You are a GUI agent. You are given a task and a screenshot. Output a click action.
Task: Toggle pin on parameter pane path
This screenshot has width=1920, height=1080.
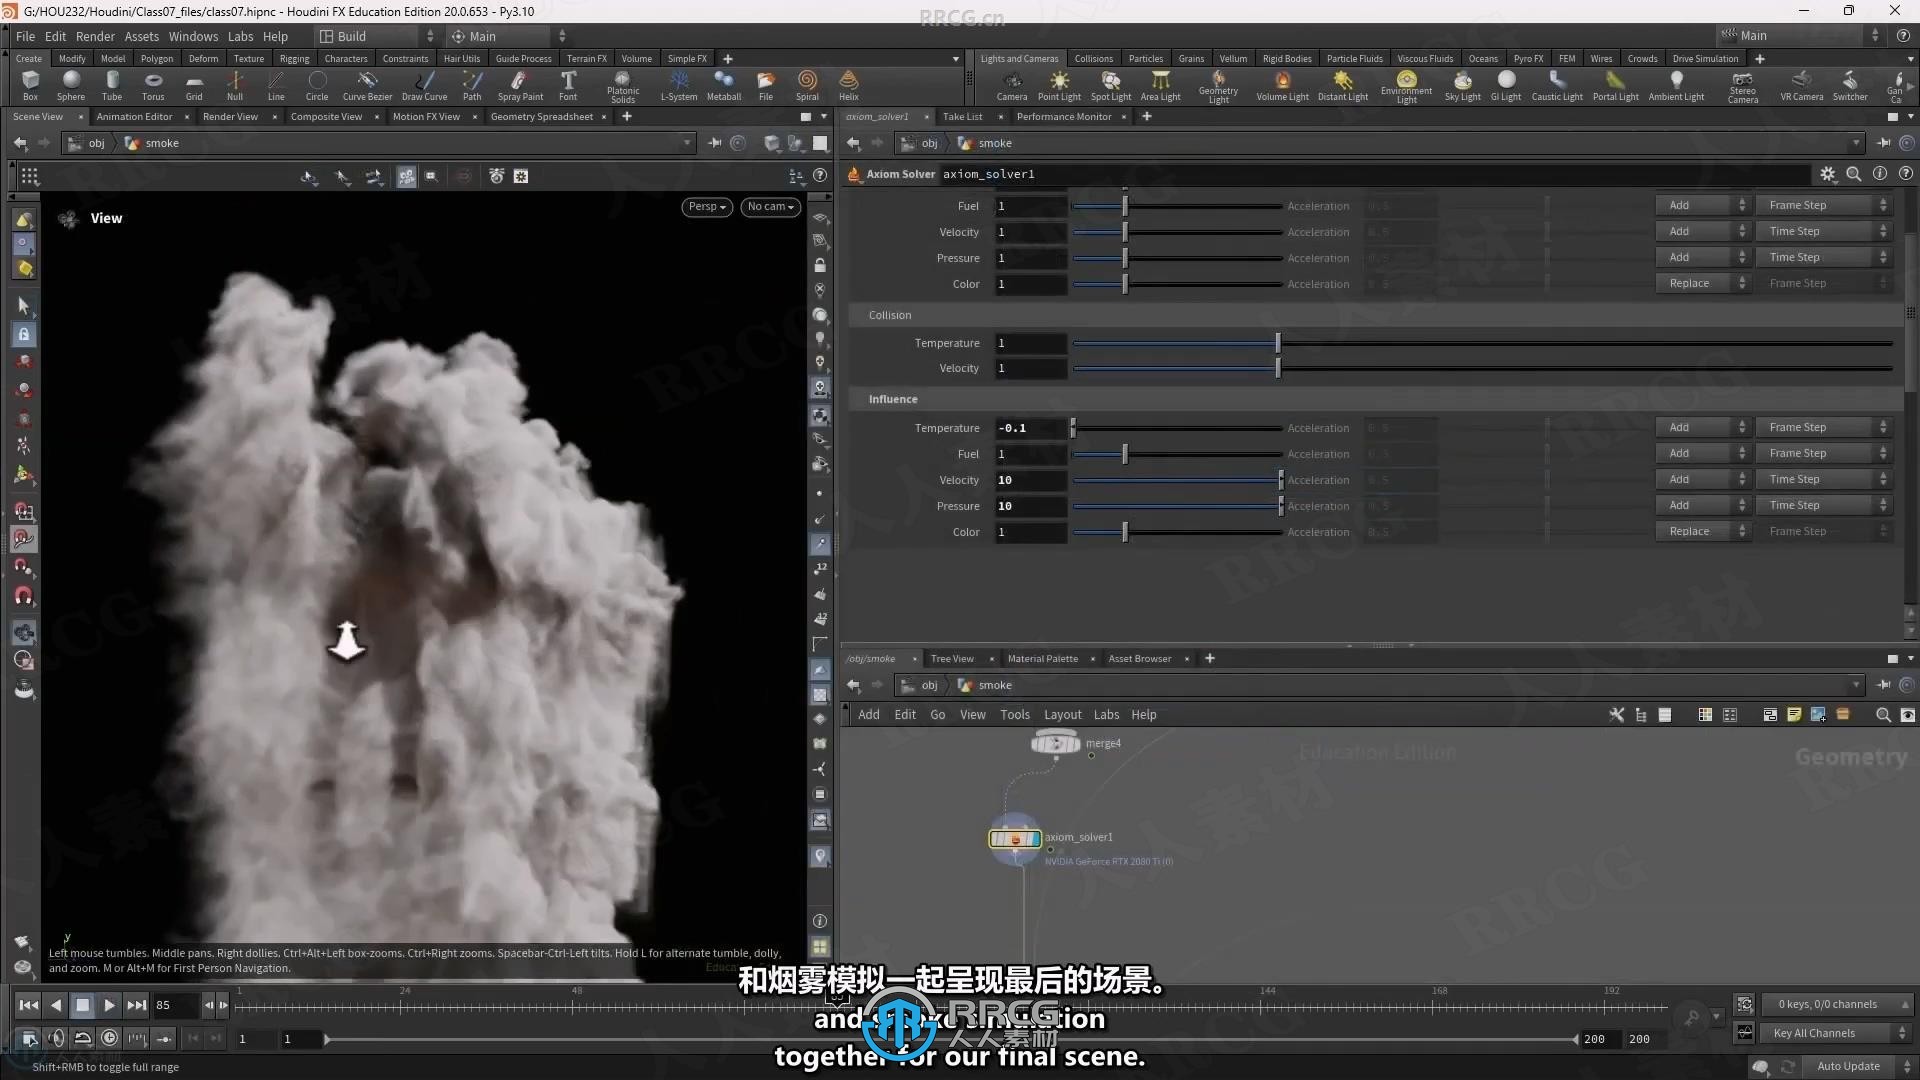(1884, 143)
